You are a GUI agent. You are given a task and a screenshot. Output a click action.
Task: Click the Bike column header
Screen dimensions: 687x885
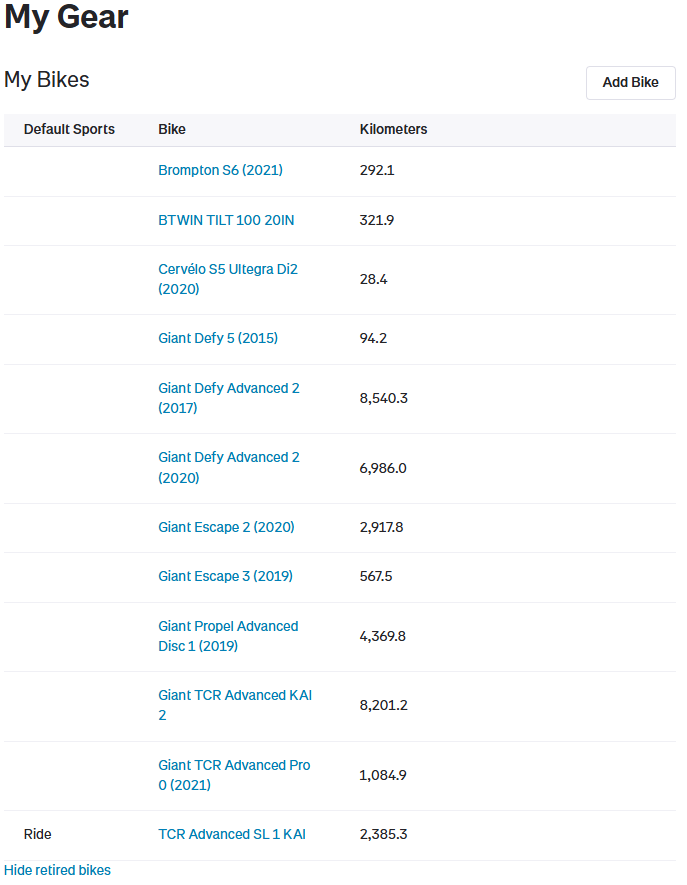point(172,129)
